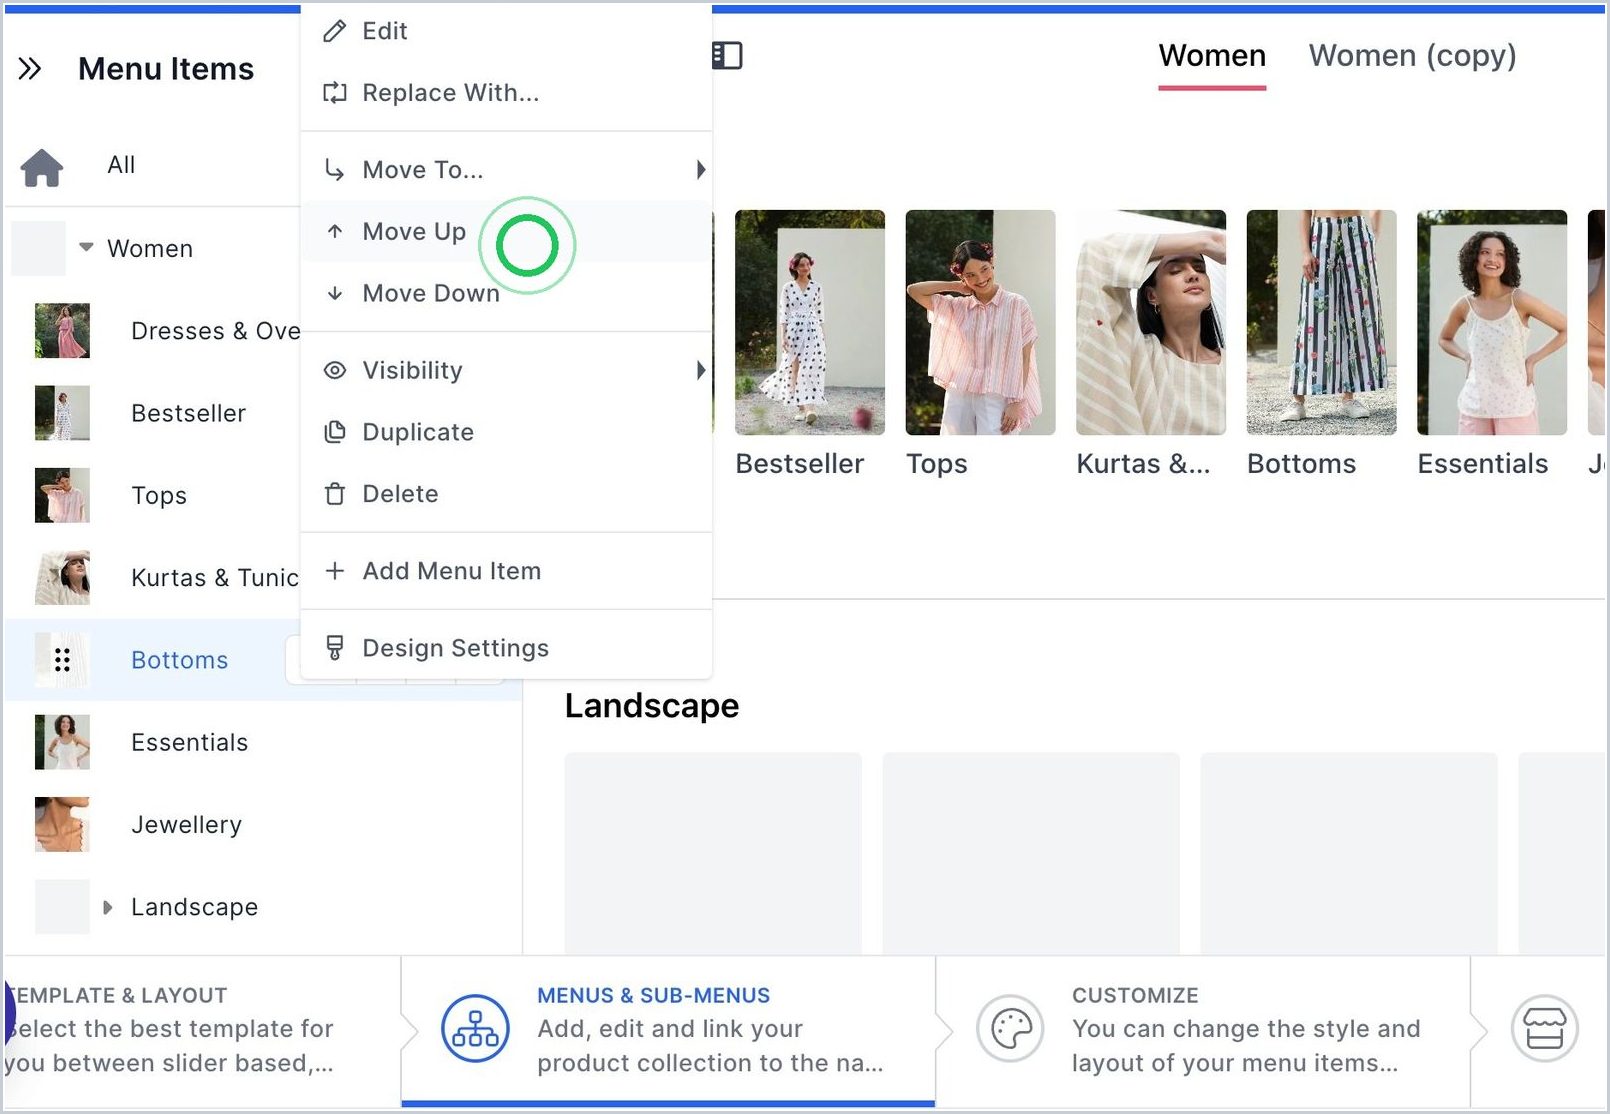Open the Bottoms striped pants thumbnail
The width and height of the screenshot is (1610, 1114).
point(1321,322)
